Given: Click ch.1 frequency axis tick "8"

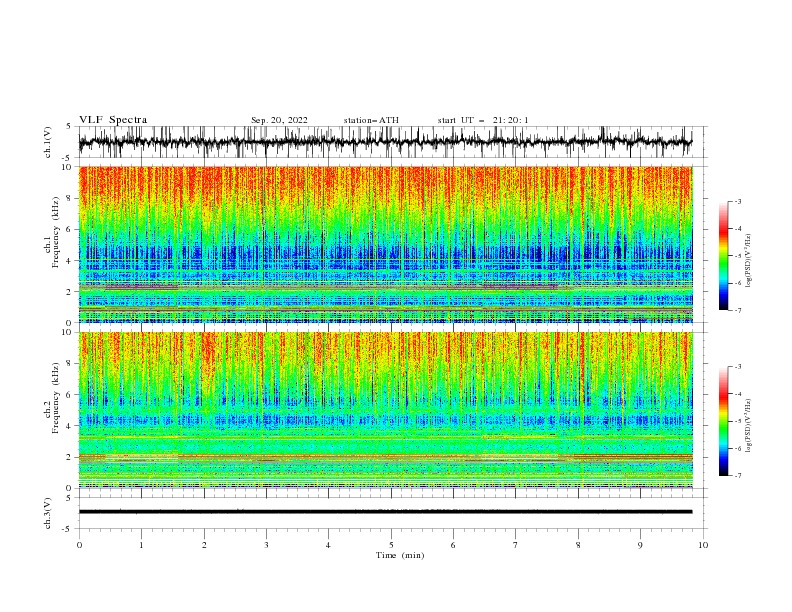Looking at the screenshot, I should pos(70,198).
